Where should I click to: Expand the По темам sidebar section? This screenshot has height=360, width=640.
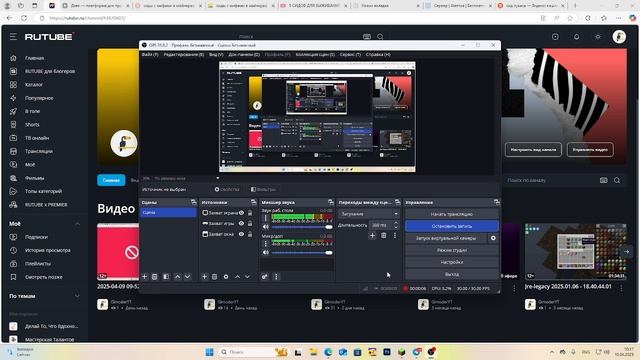pyautogui.click(x=77, y=296)
